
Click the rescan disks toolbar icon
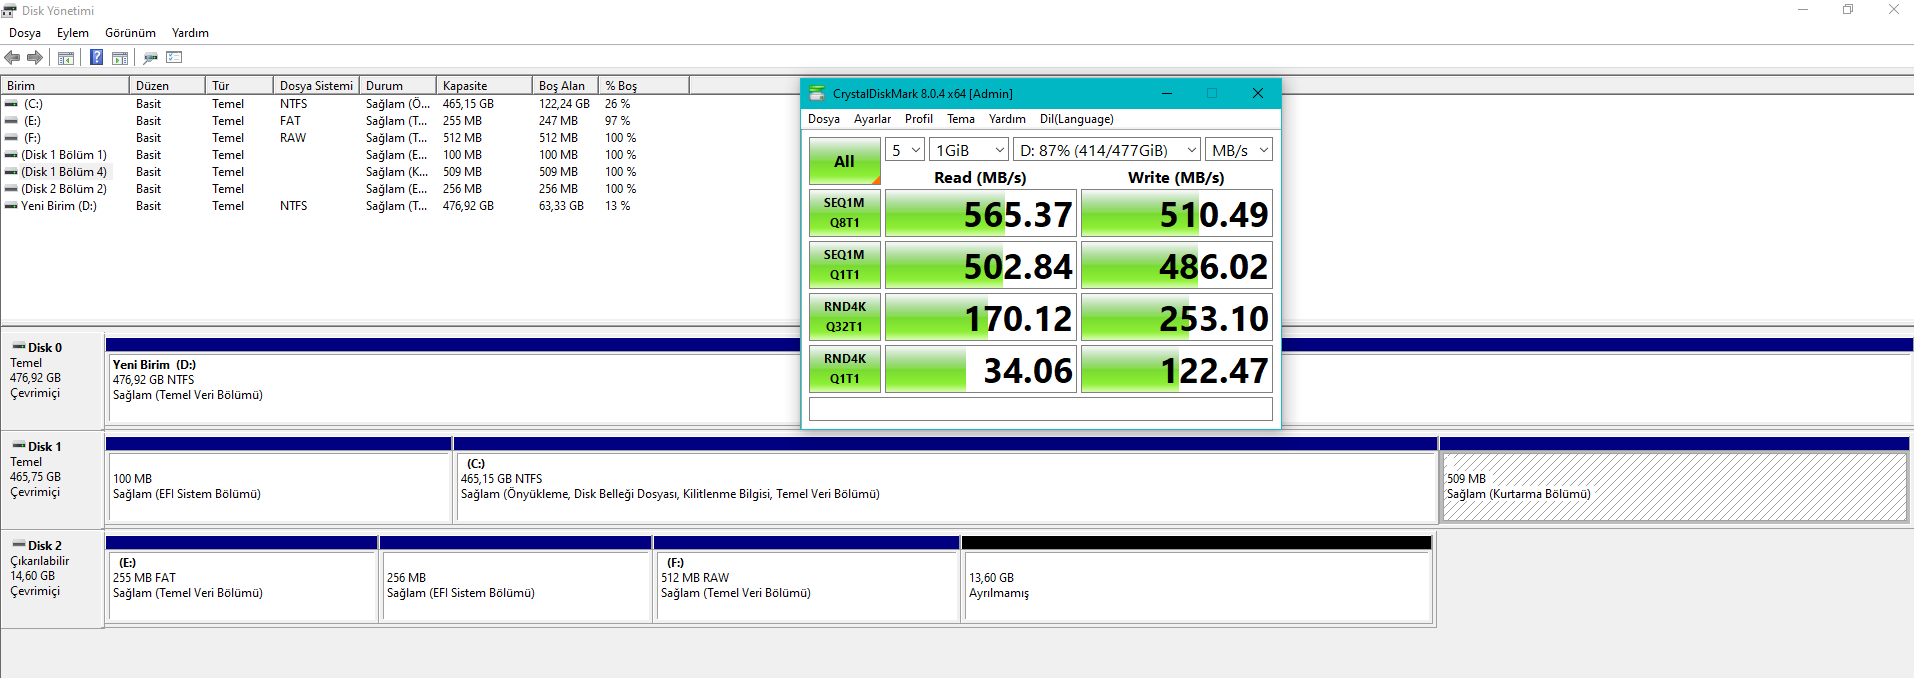tap(151, 58)
